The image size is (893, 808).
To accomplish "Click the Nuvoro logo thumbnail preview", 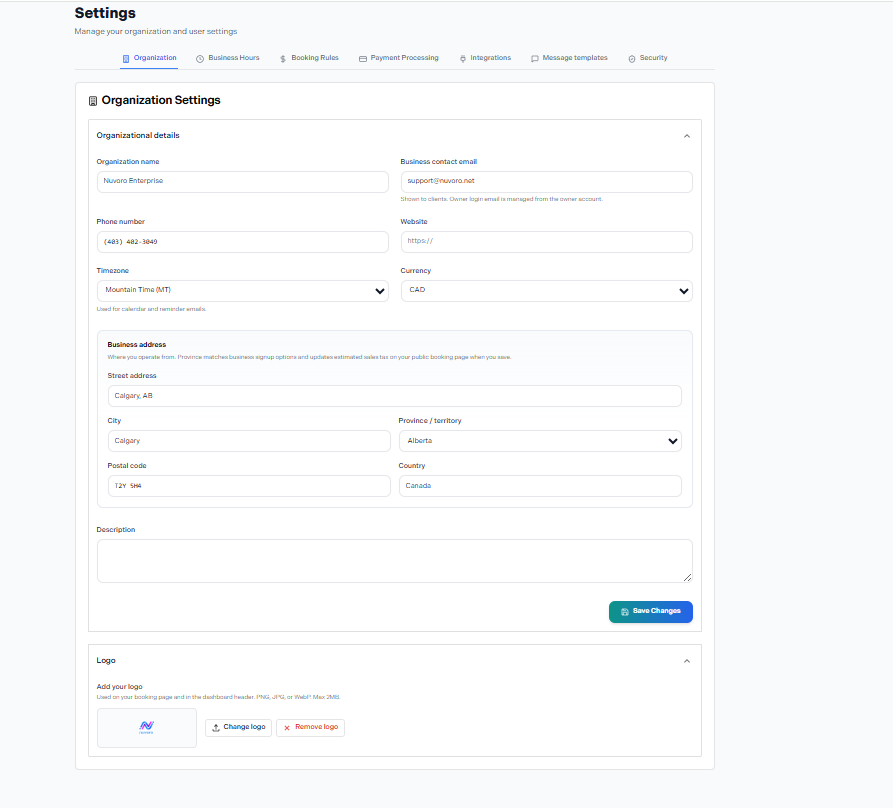I will coord(147,728).
